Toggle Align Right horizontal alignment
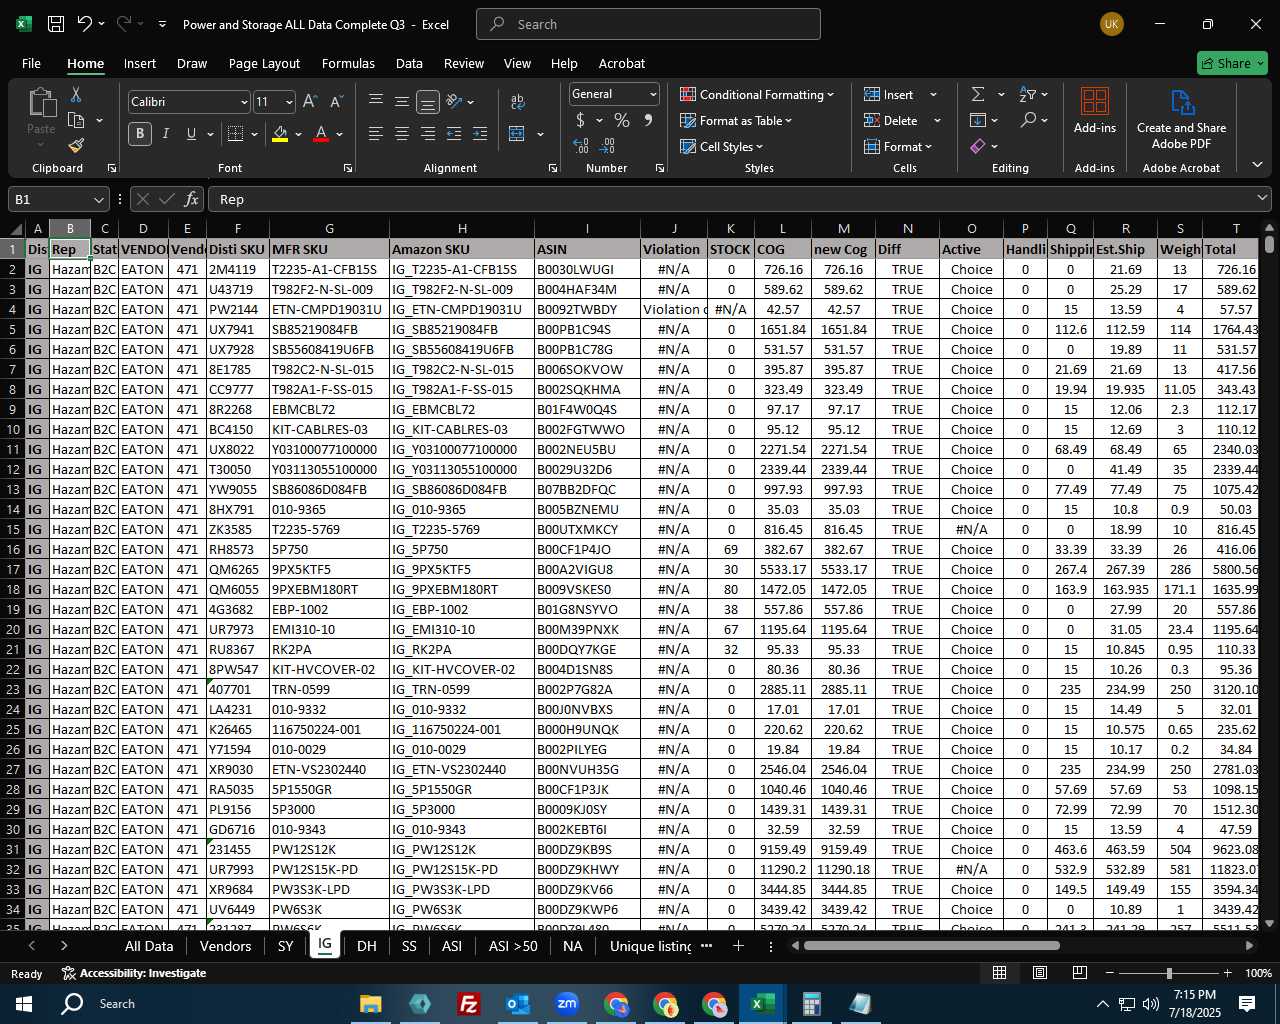 (x=428, y=134)
